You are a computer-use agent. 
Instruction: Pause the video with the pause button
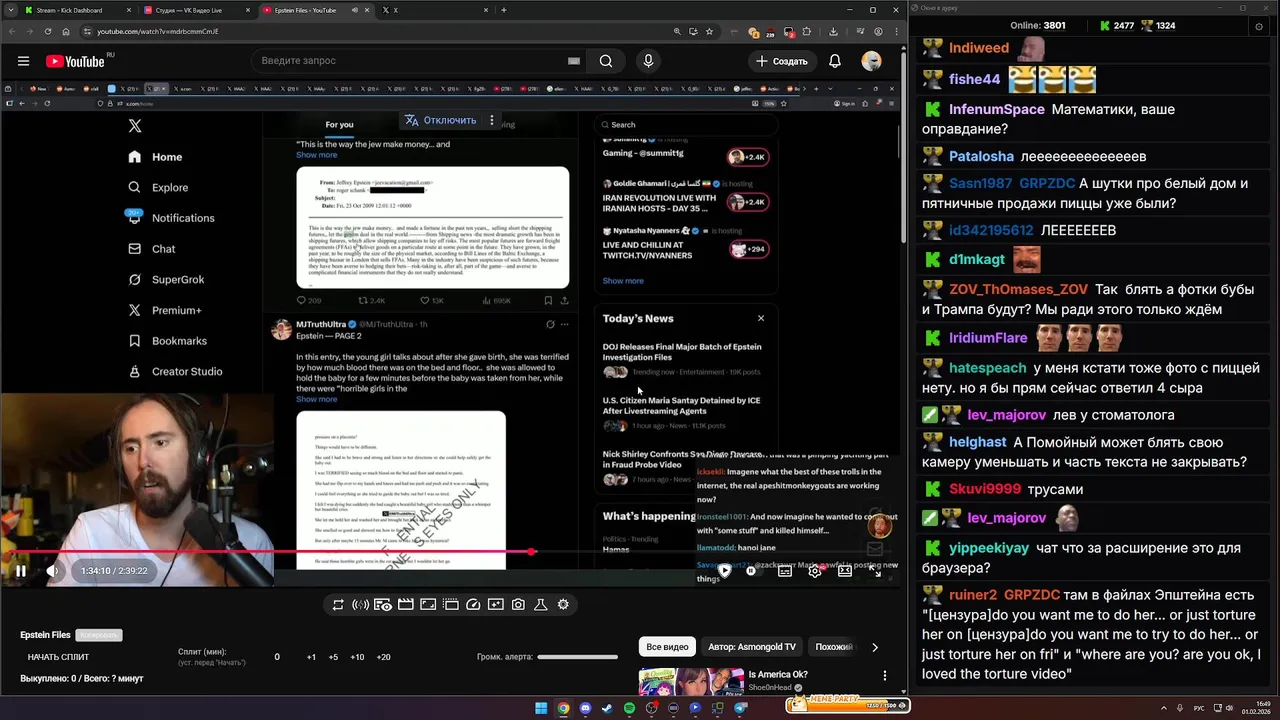tap(20, 571)
